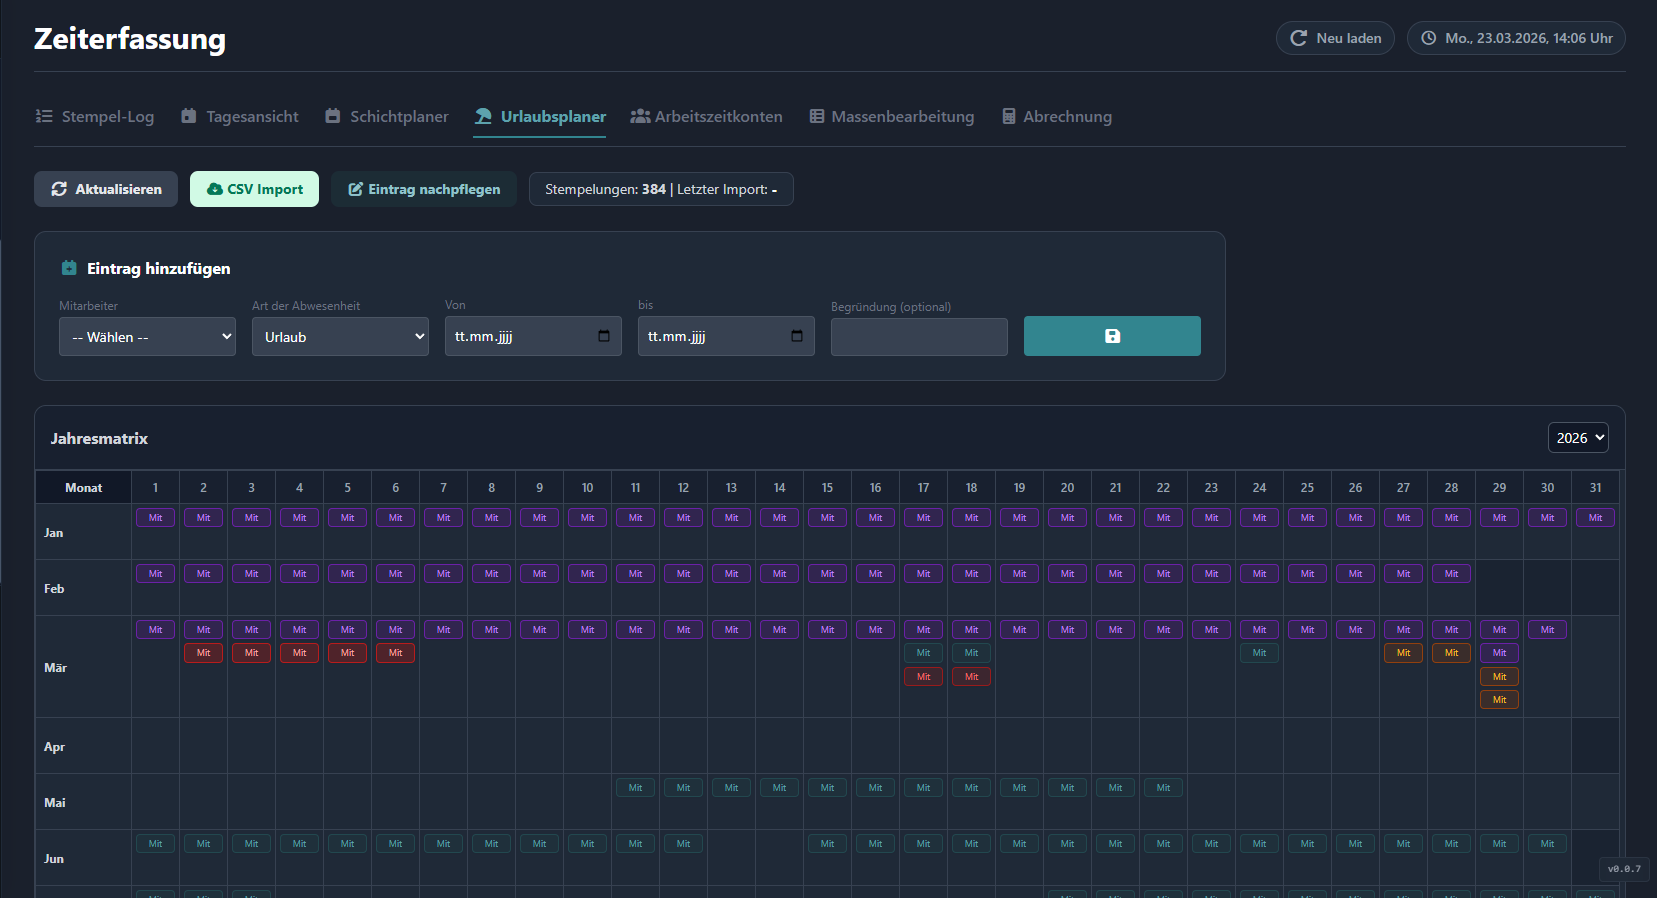This screenshot has height=898, width=1657.
Task: Click the date and time display badge
Action: 1516,38
